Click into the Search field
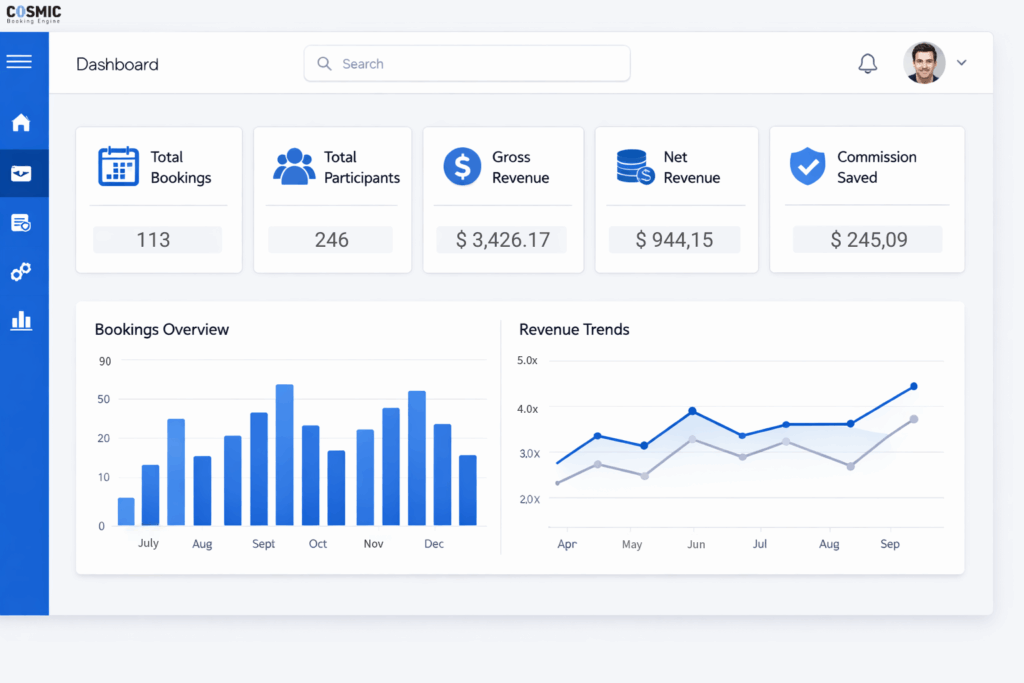The height and width of the screenshot is (683, 1024). pos(467,63)
